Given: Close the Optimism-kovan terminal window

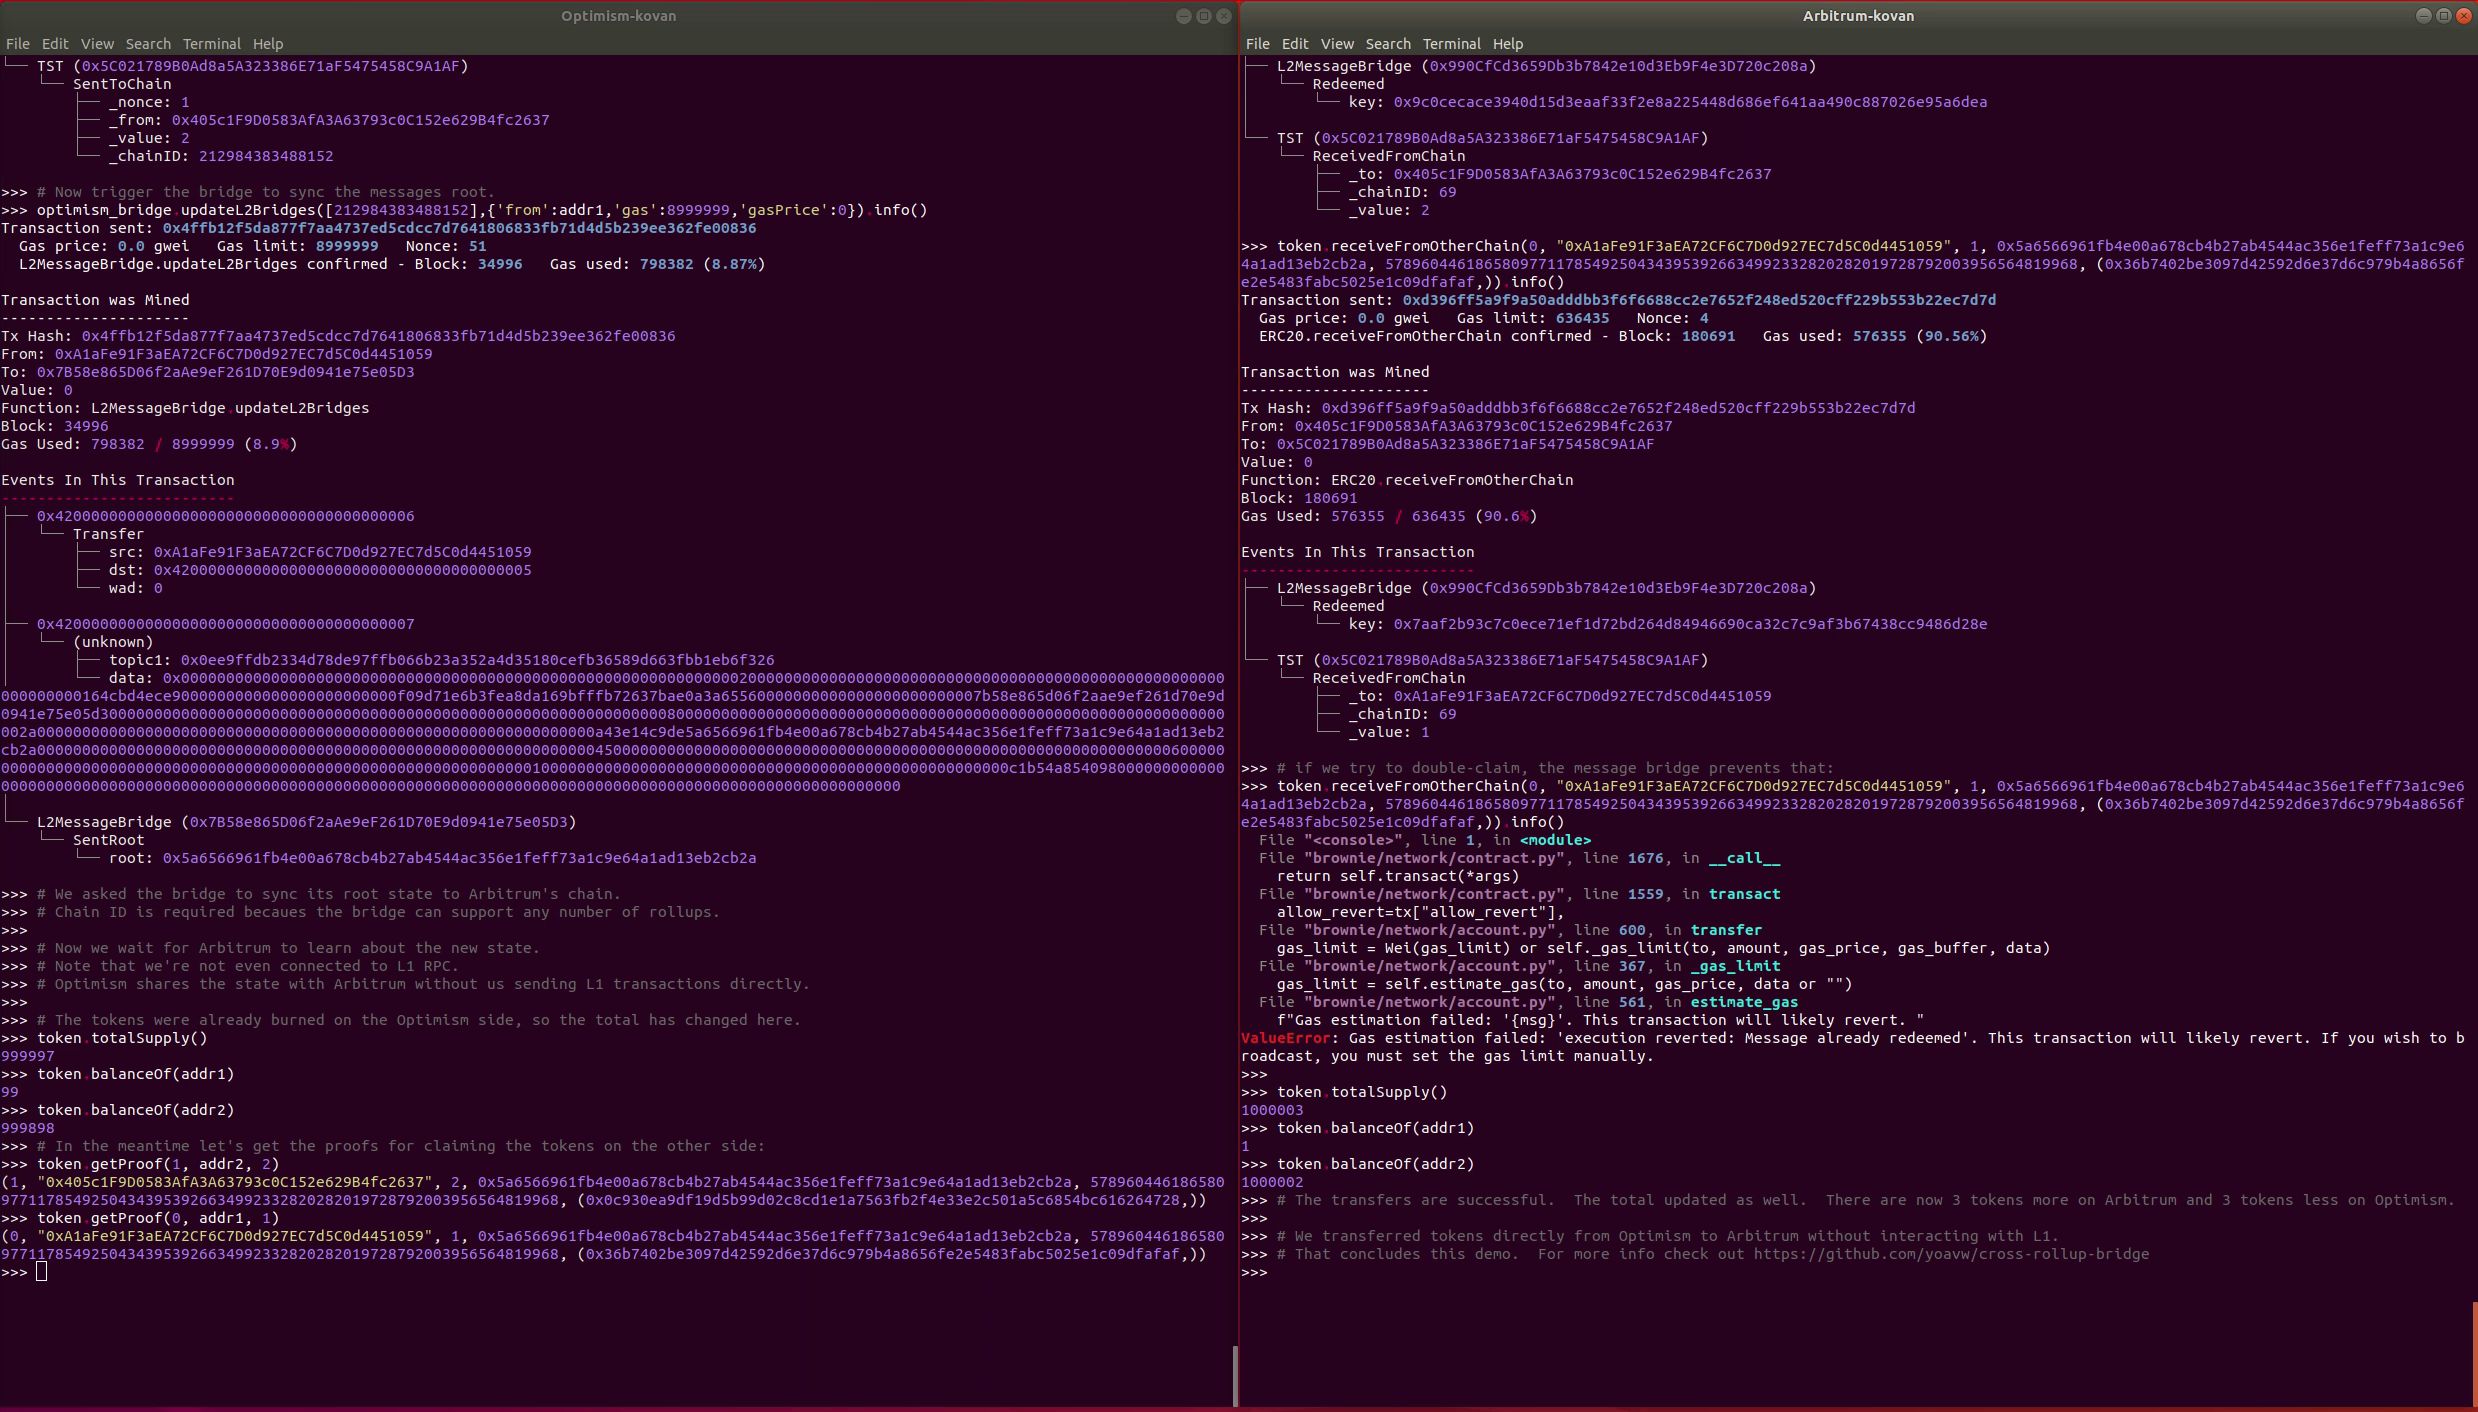Looking at the screenshot, I should pos(1224,16).
